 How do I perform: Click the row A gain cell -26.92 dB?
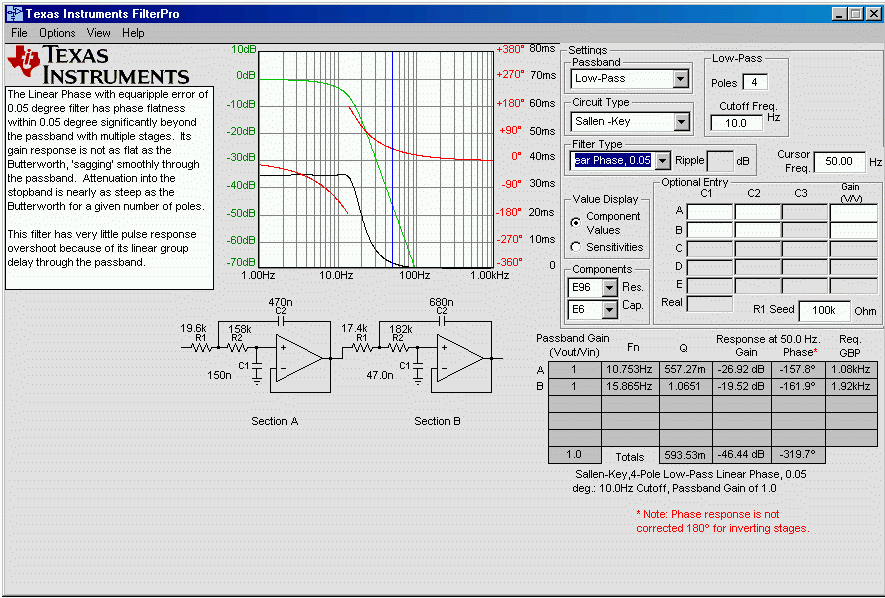[741, 370]
